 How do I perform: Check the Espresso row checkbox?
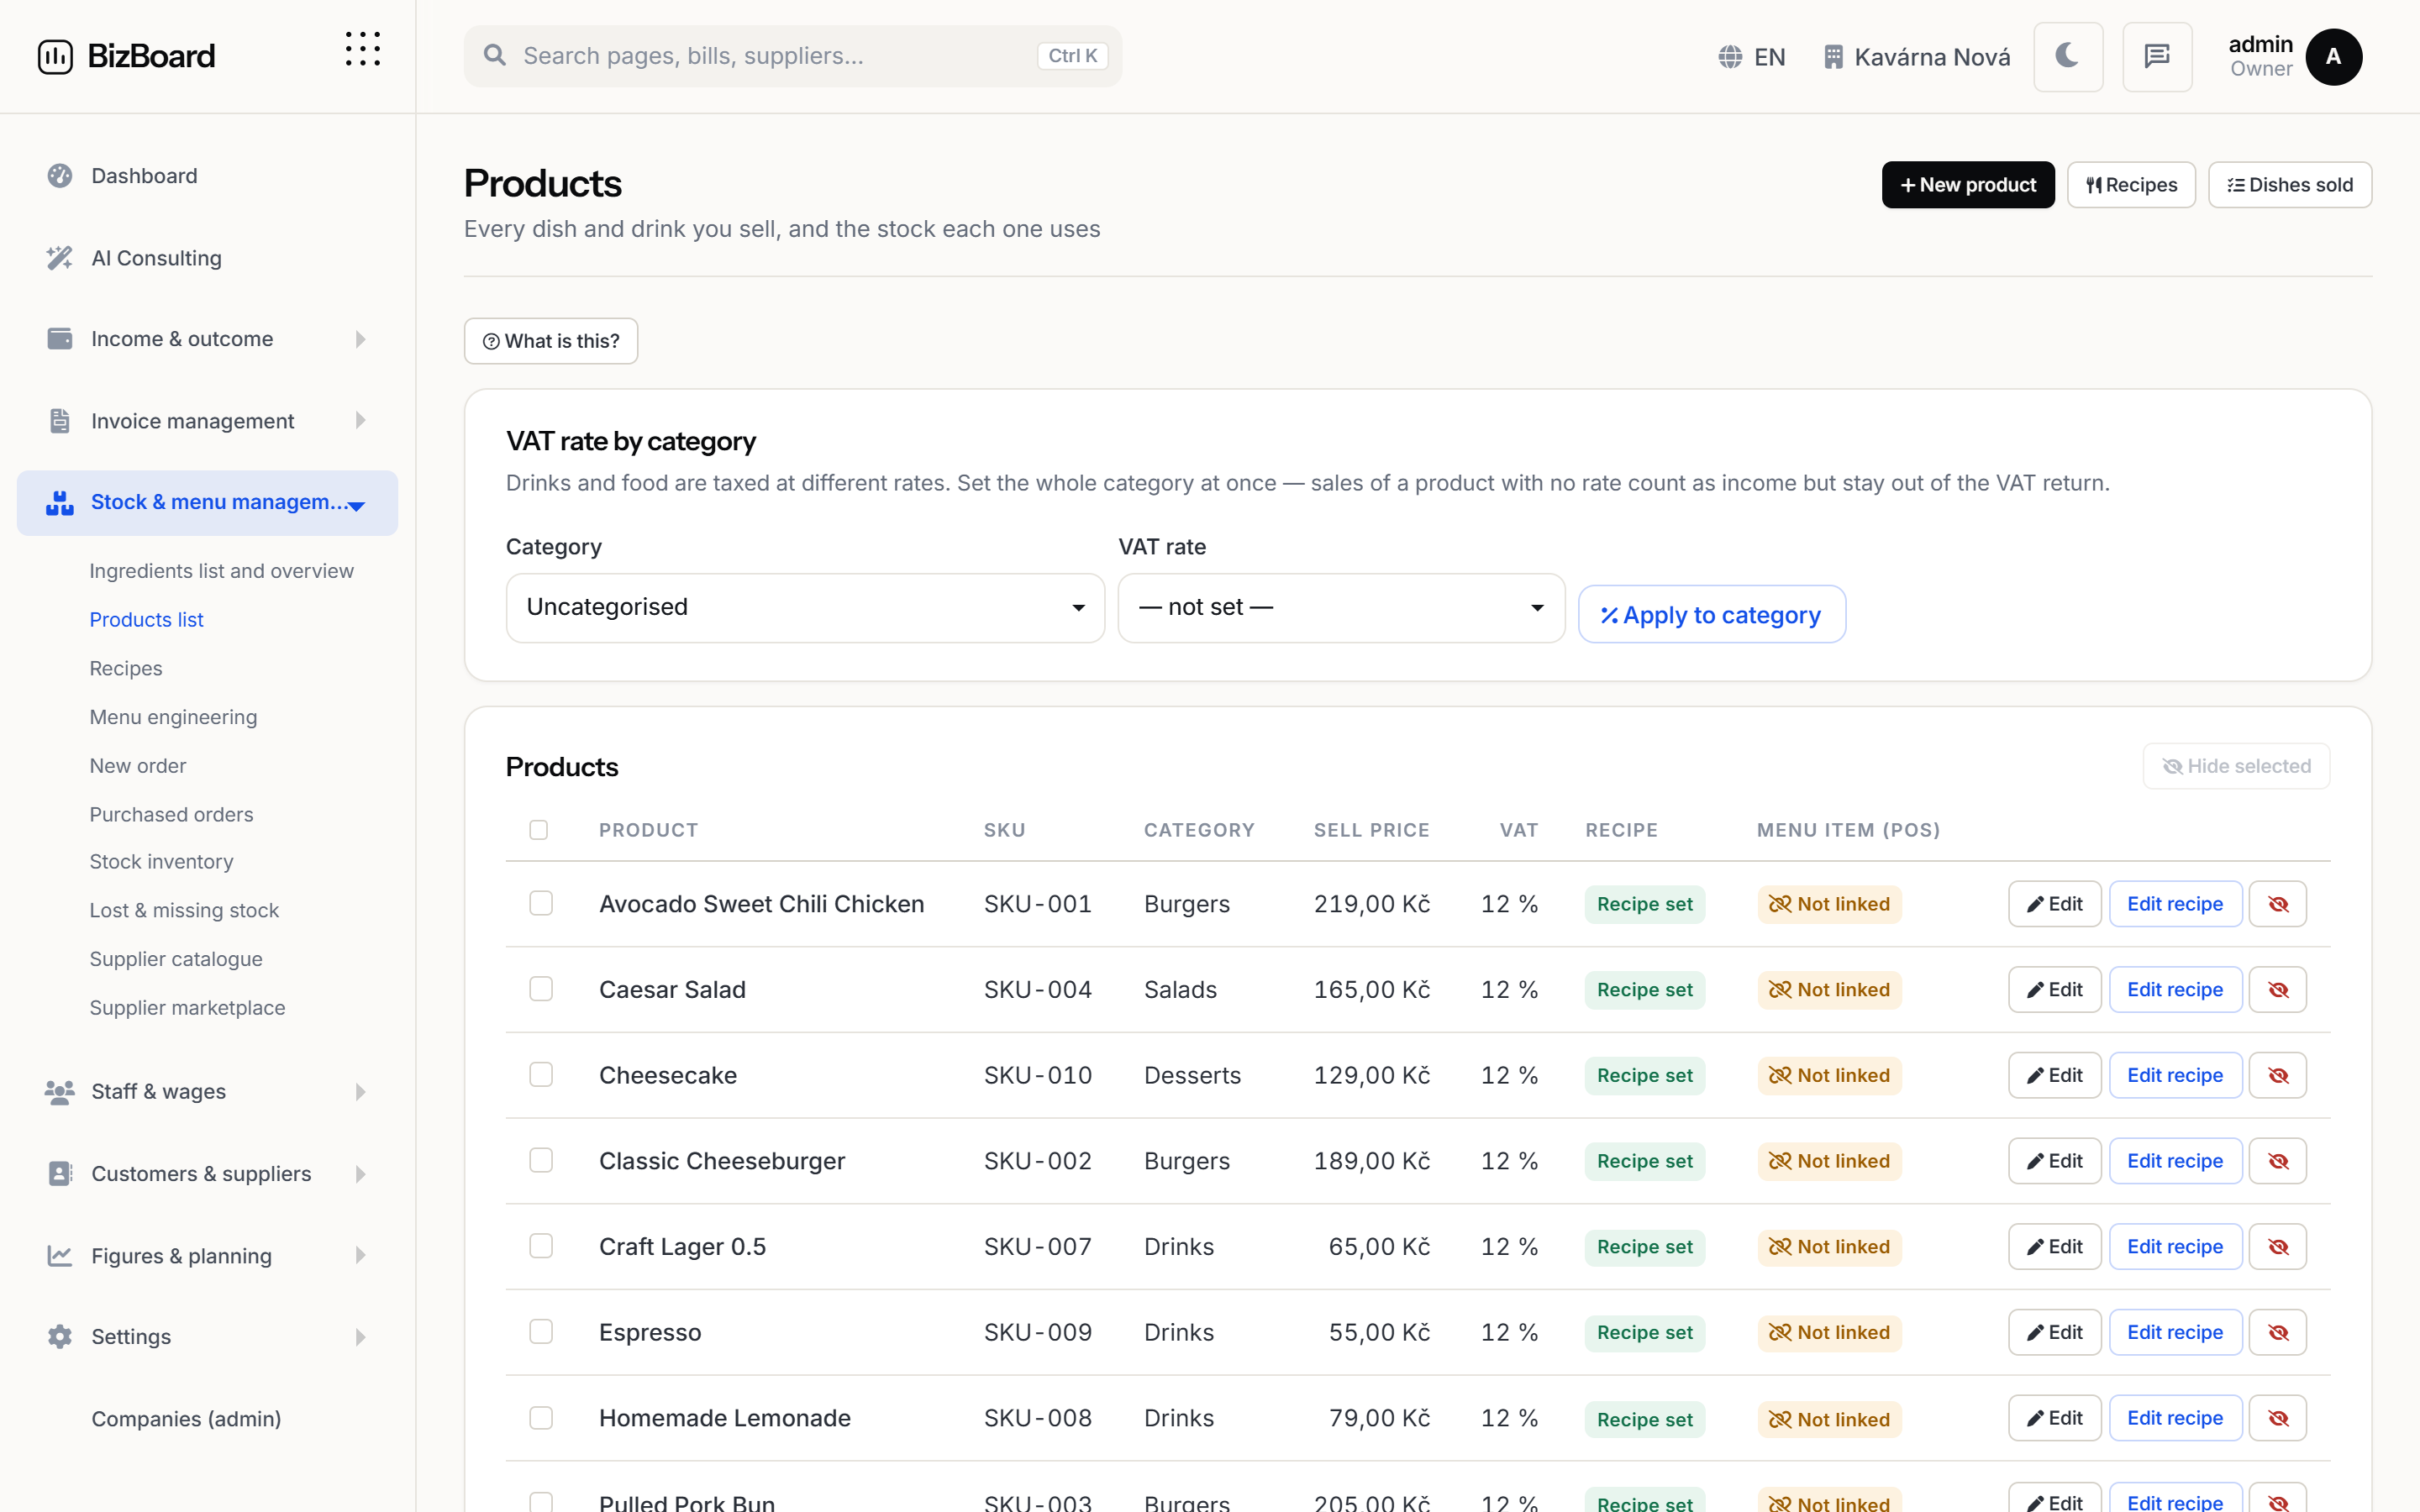click(x=541, y=1332)
